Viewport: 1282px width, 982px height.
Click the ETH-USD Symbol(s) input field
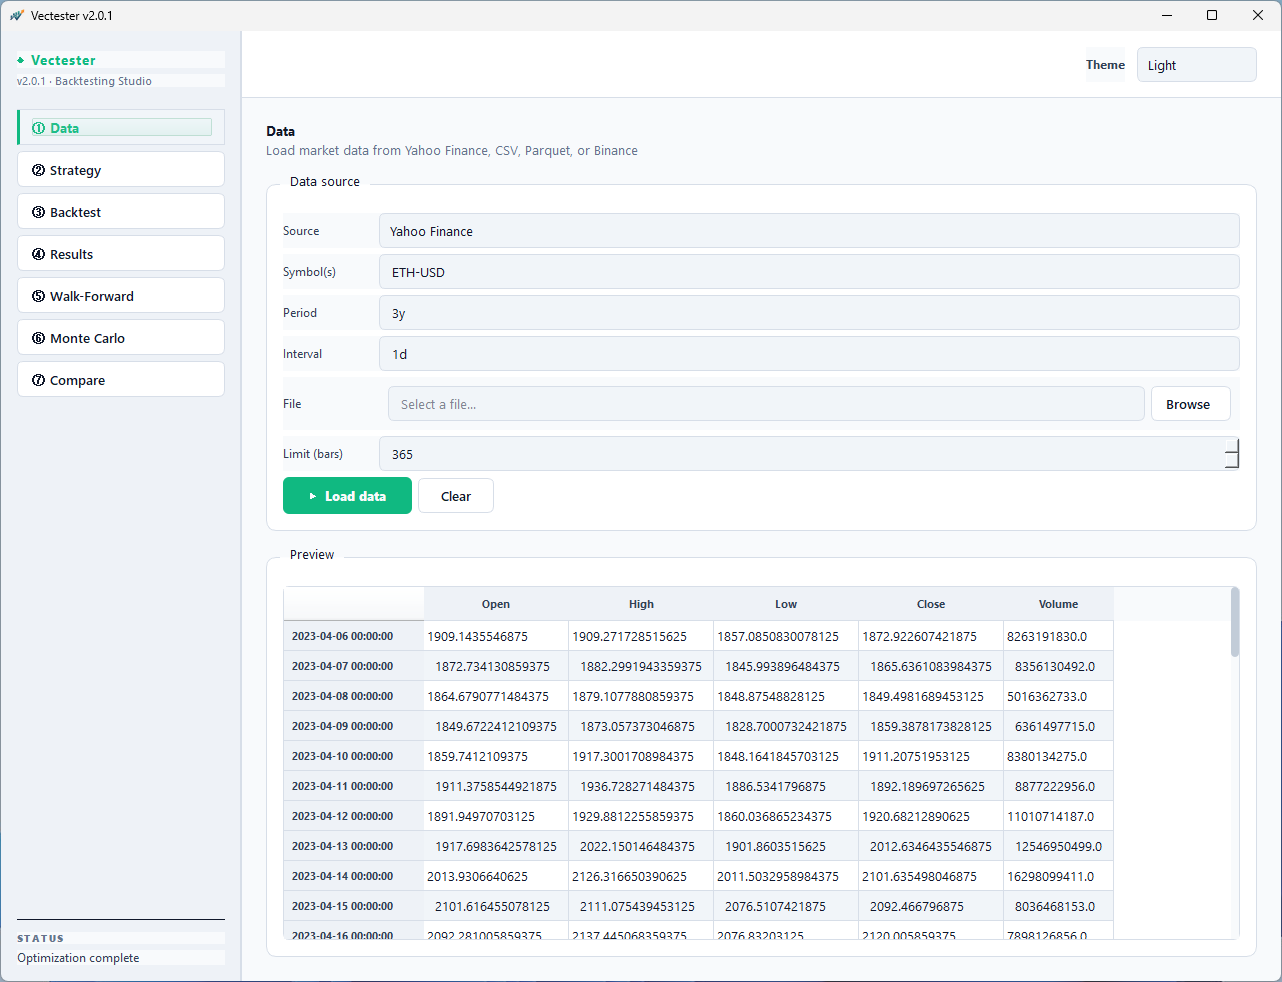(810, 271)
